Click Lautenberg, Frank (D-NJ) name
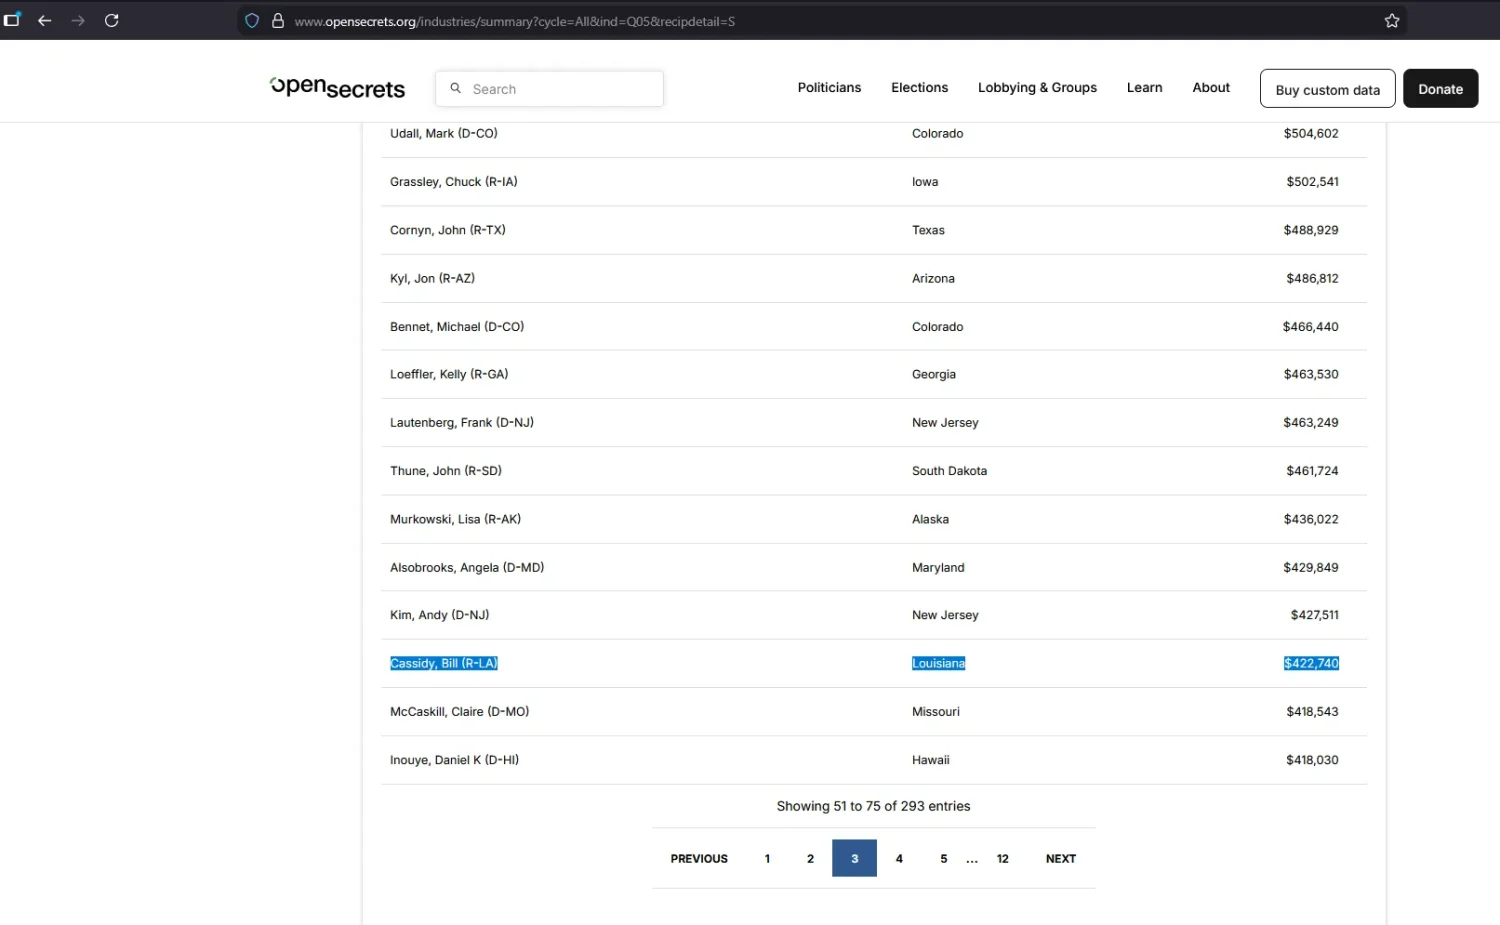 (461, 423)
